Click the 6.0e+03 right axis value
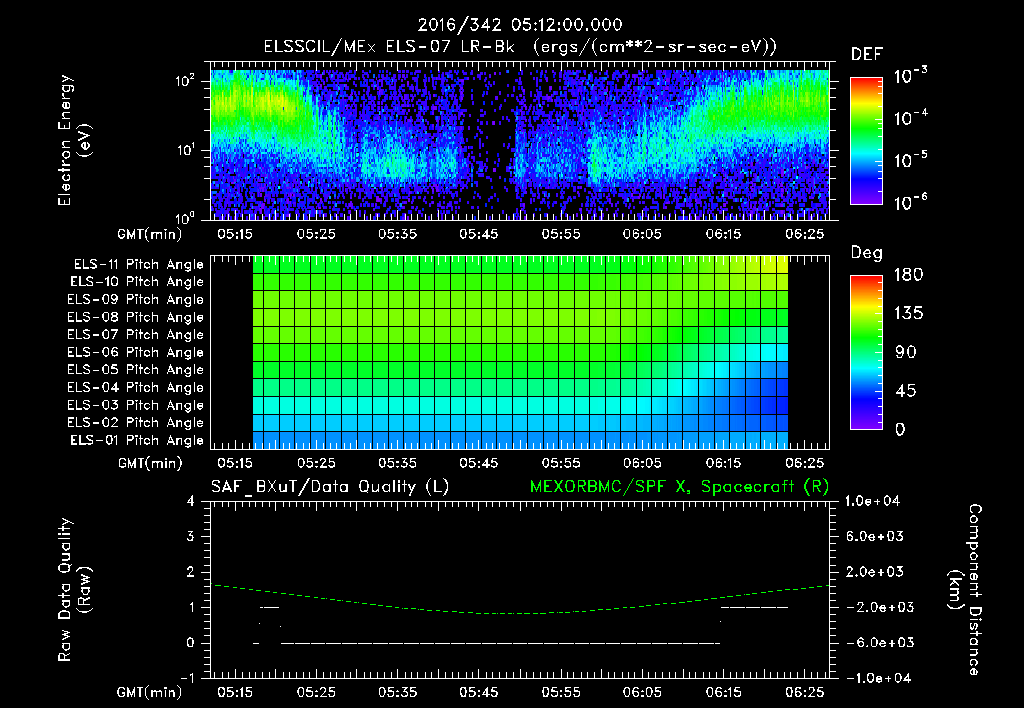1024x708 pixels. [x=875, y=536]
